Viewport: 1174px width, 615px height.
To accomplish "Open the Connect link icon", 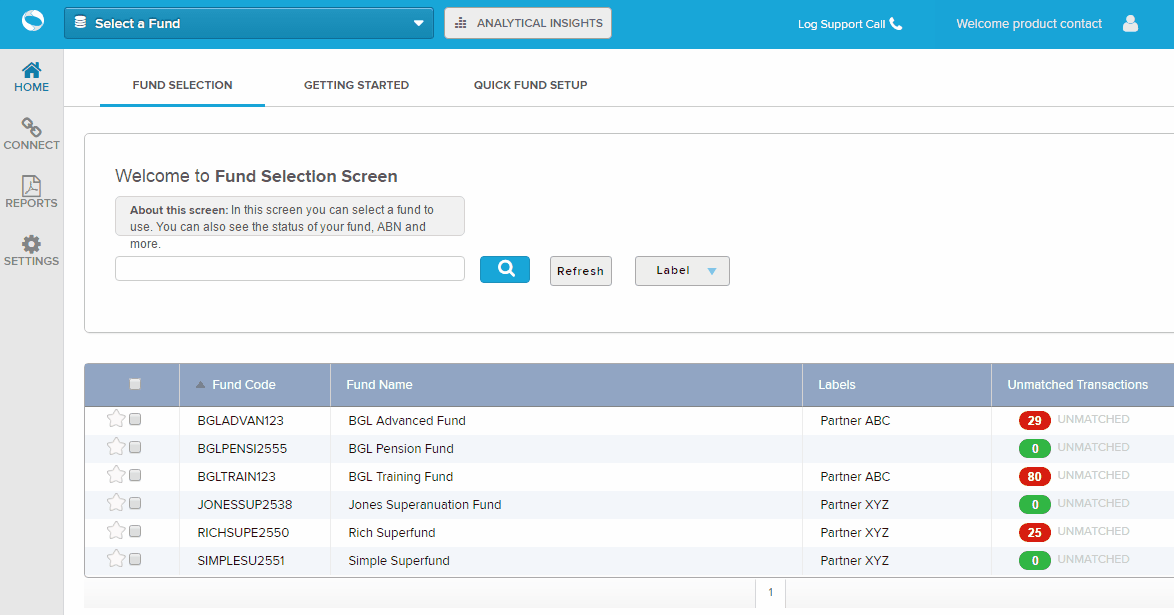I will (x=32, y=128).
